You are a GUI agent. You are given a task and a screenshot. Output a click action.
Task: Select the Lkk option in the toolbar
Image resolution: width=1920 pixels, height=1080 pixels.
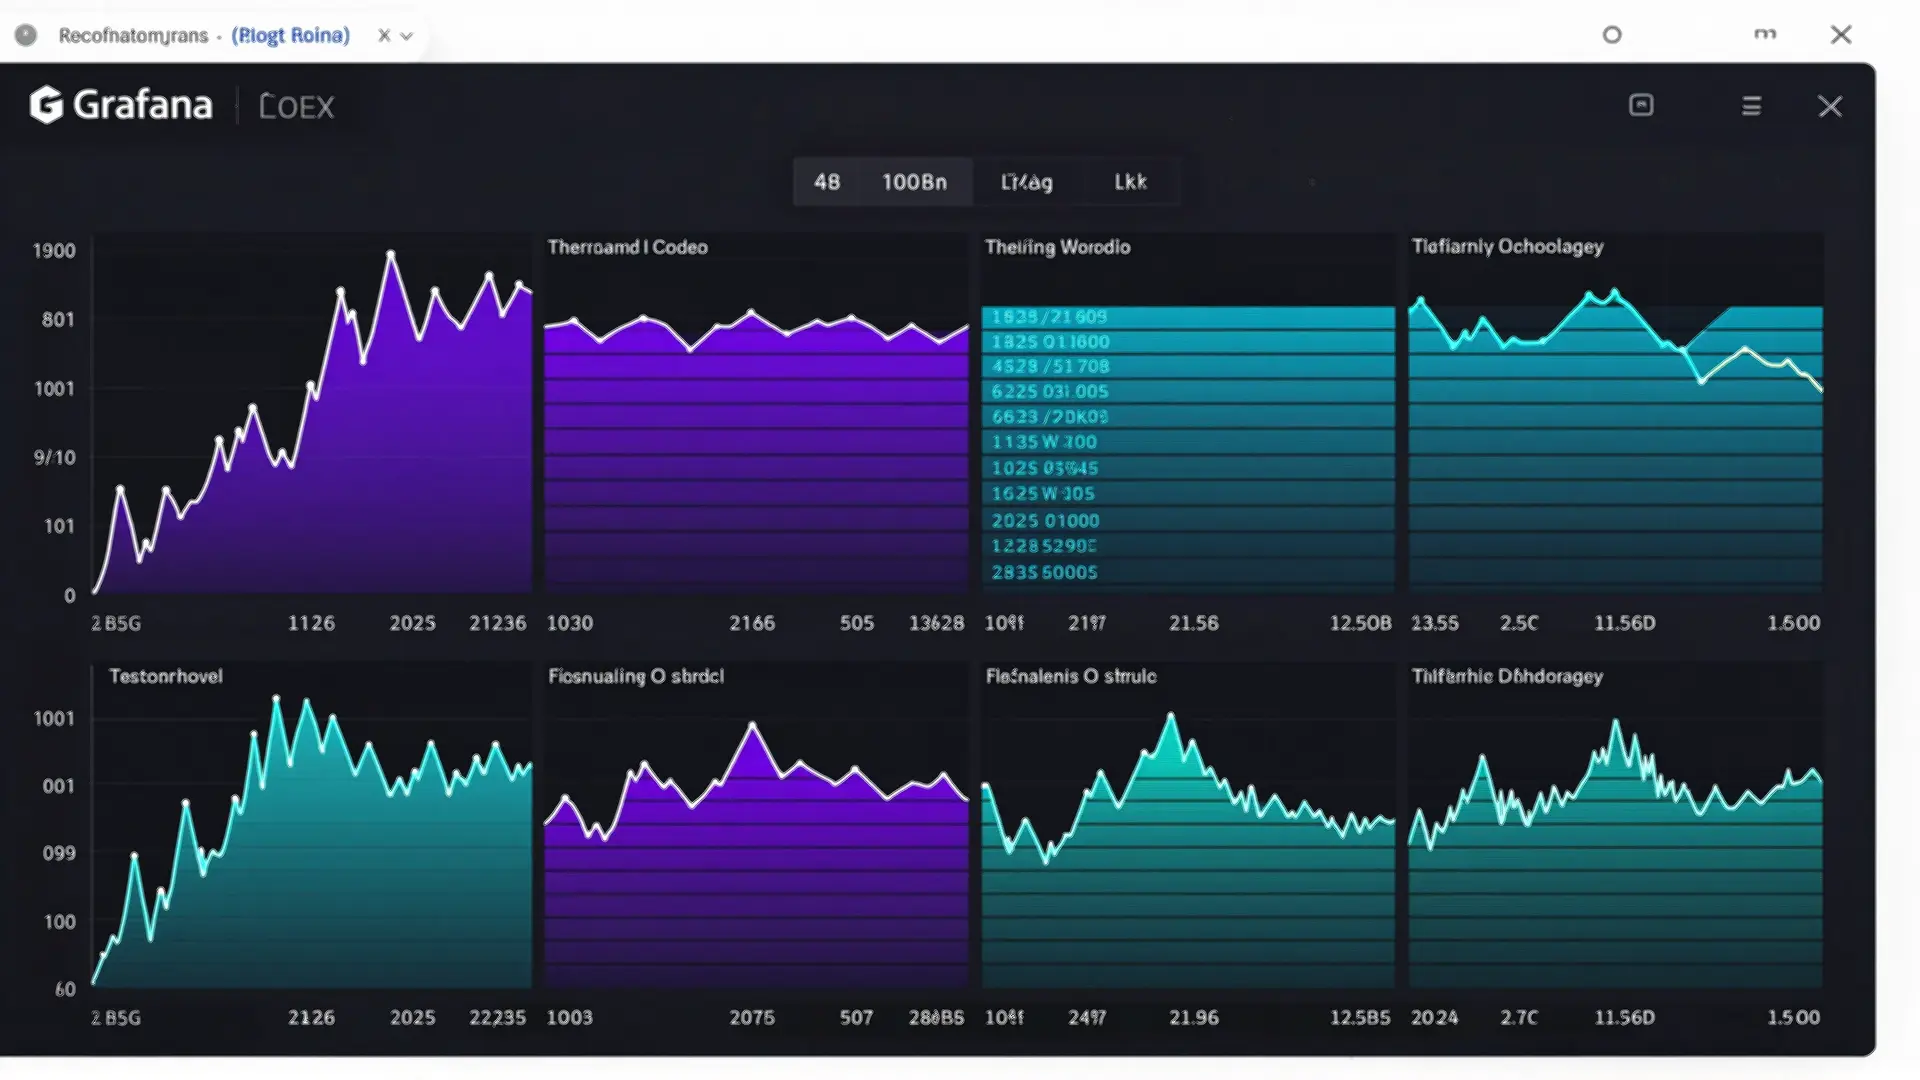1131,182
